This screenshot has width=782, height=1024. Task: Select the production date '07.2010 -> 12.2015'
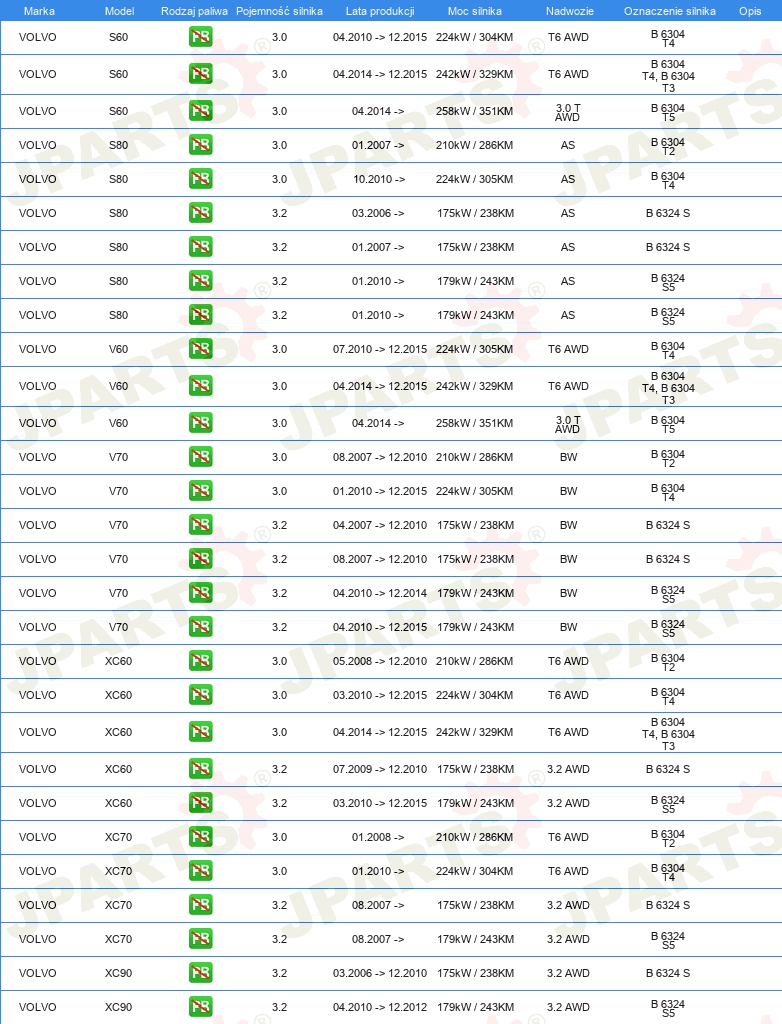point(380,349)
